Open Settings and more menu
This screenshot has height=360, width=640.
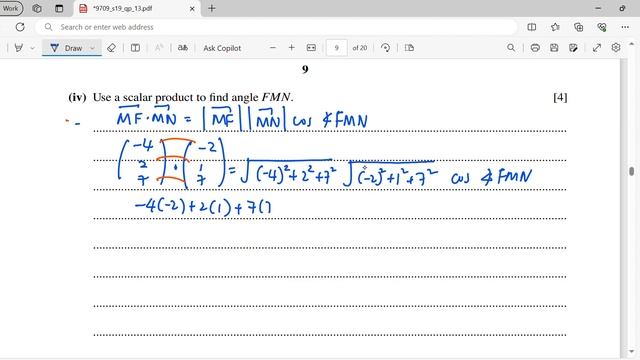coord(625,27)
